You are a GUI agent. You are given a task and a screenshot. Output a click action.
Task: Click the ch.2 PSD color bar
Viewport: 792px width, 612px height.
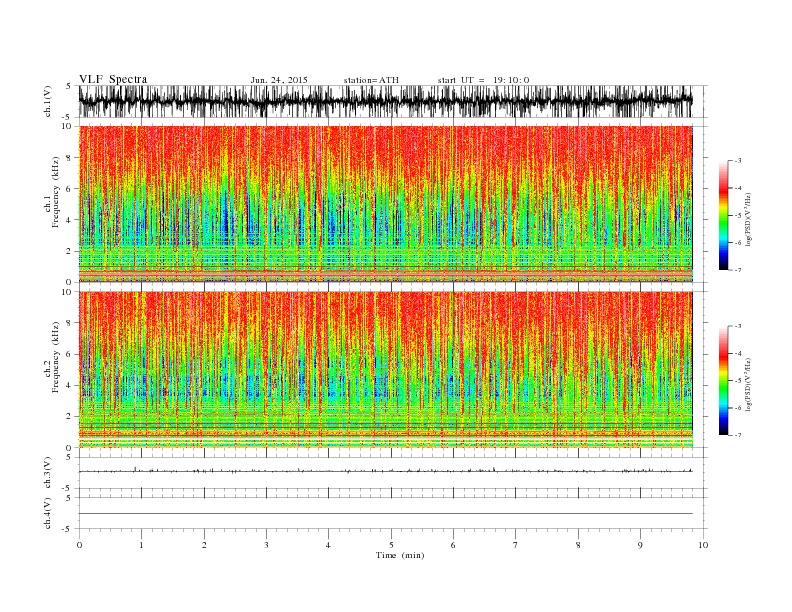click(723, 380)
